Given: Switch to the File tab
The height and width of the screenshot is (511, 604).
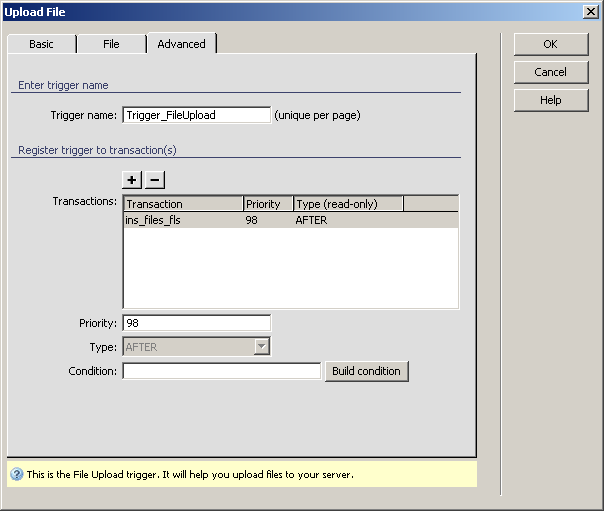Looking at the screenshot, I should pyautogui.click(x=111, y=44).
